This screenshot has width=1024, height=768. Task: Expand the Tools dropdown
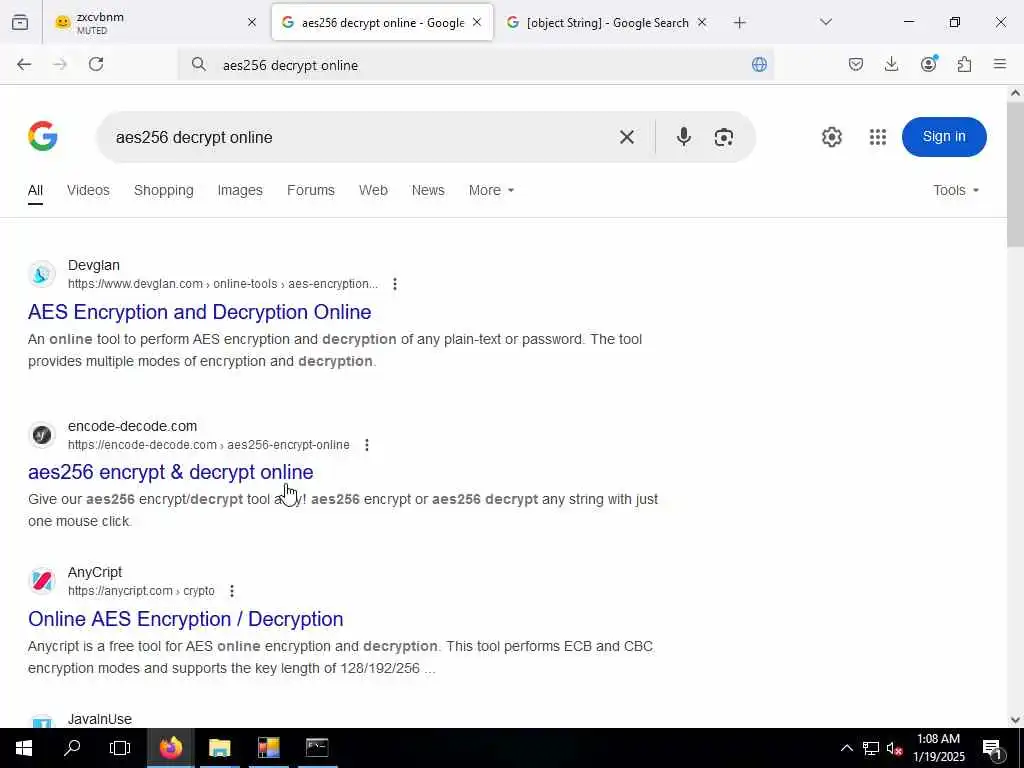[x=956, y=190]
